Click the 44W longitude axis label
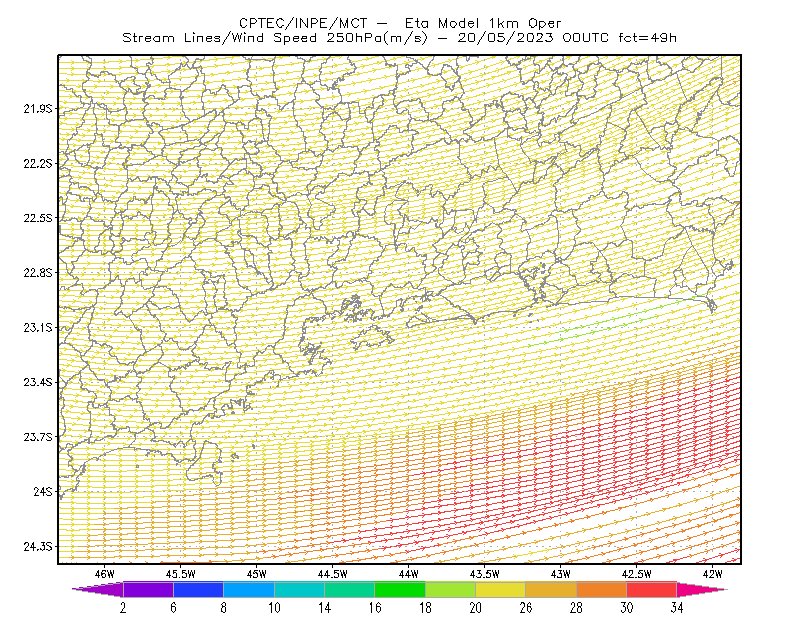The image size is (800, 618). [x=408, y=574]
